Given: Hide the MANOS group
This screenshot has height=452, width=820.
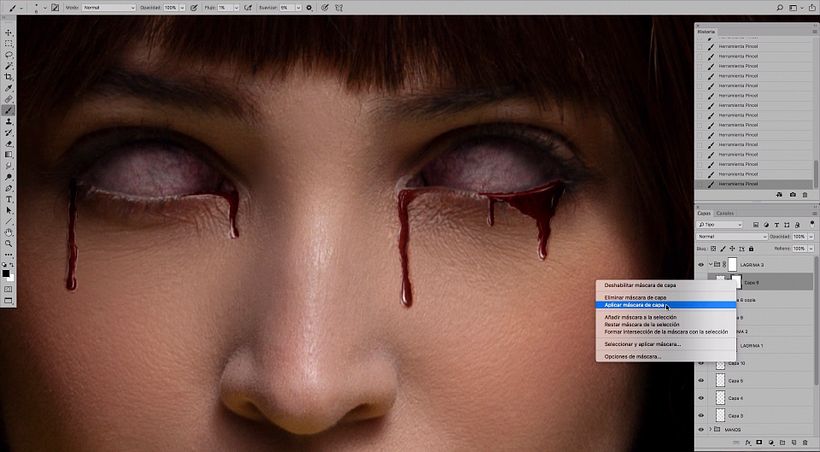Looking at the screenshot, I should (x=701, y=430).
